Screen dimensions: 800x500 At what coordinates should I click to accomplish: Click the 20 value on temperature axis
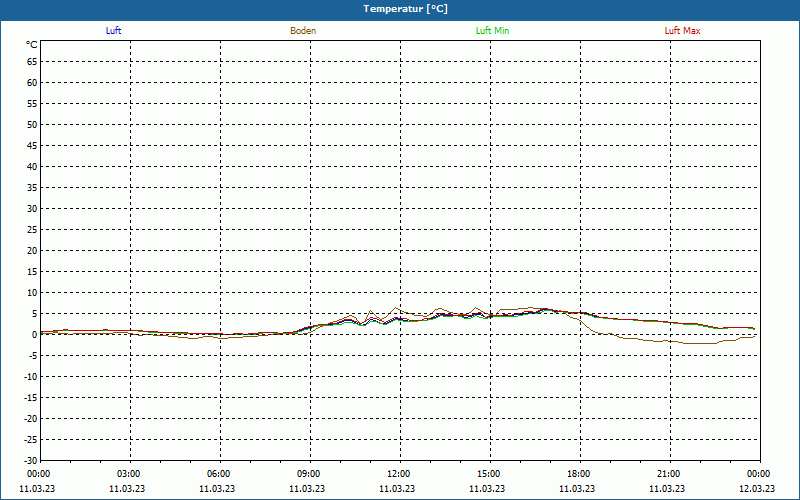pyautogui.click(x=32, y=251)
